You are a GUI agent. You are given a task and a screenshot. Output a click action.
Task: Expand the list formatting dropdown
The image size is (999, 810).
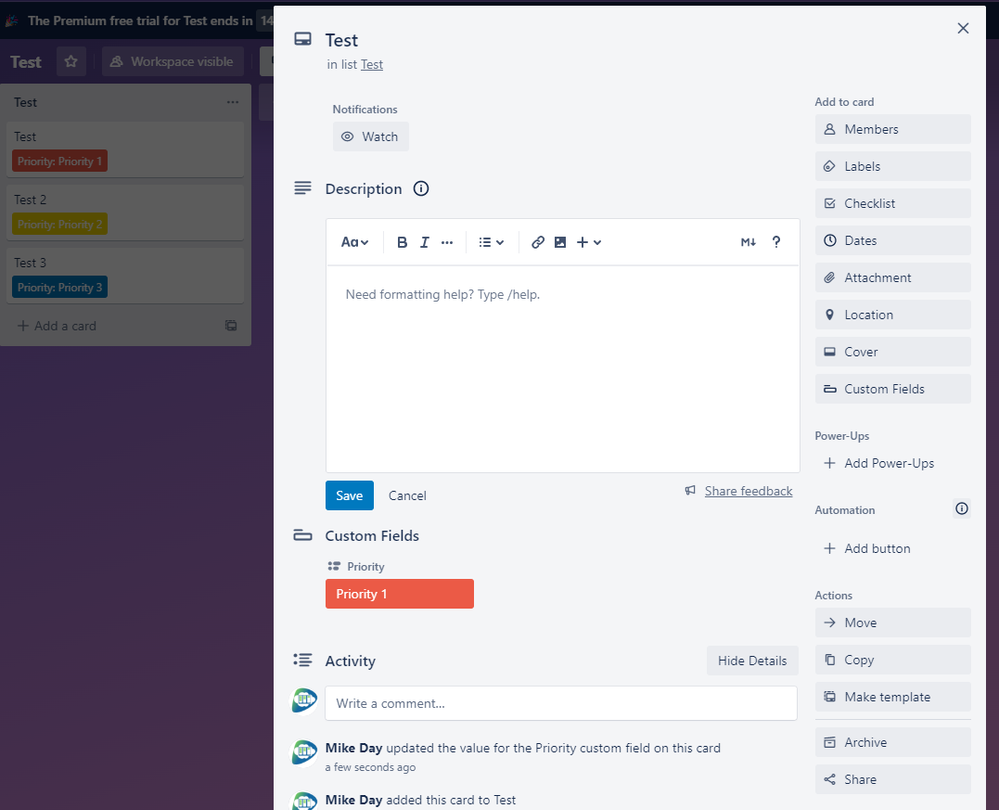tap(491, 242)
